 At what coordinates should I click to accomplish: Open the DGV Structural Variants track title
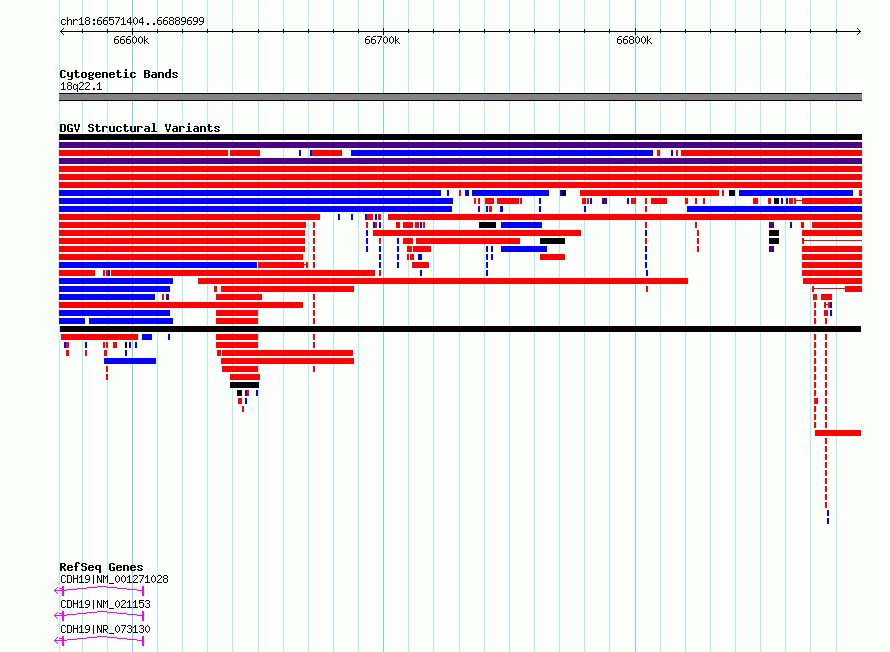(x=140, y=128)
